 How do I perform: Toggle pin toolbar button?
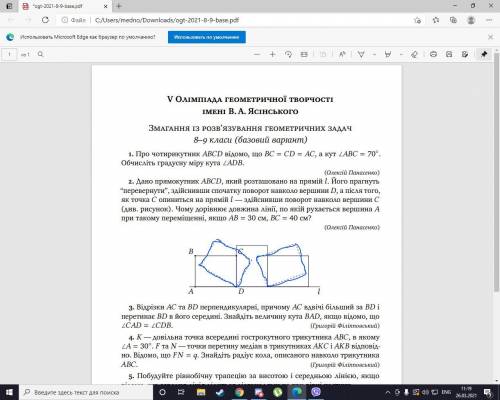pos(484,54)
